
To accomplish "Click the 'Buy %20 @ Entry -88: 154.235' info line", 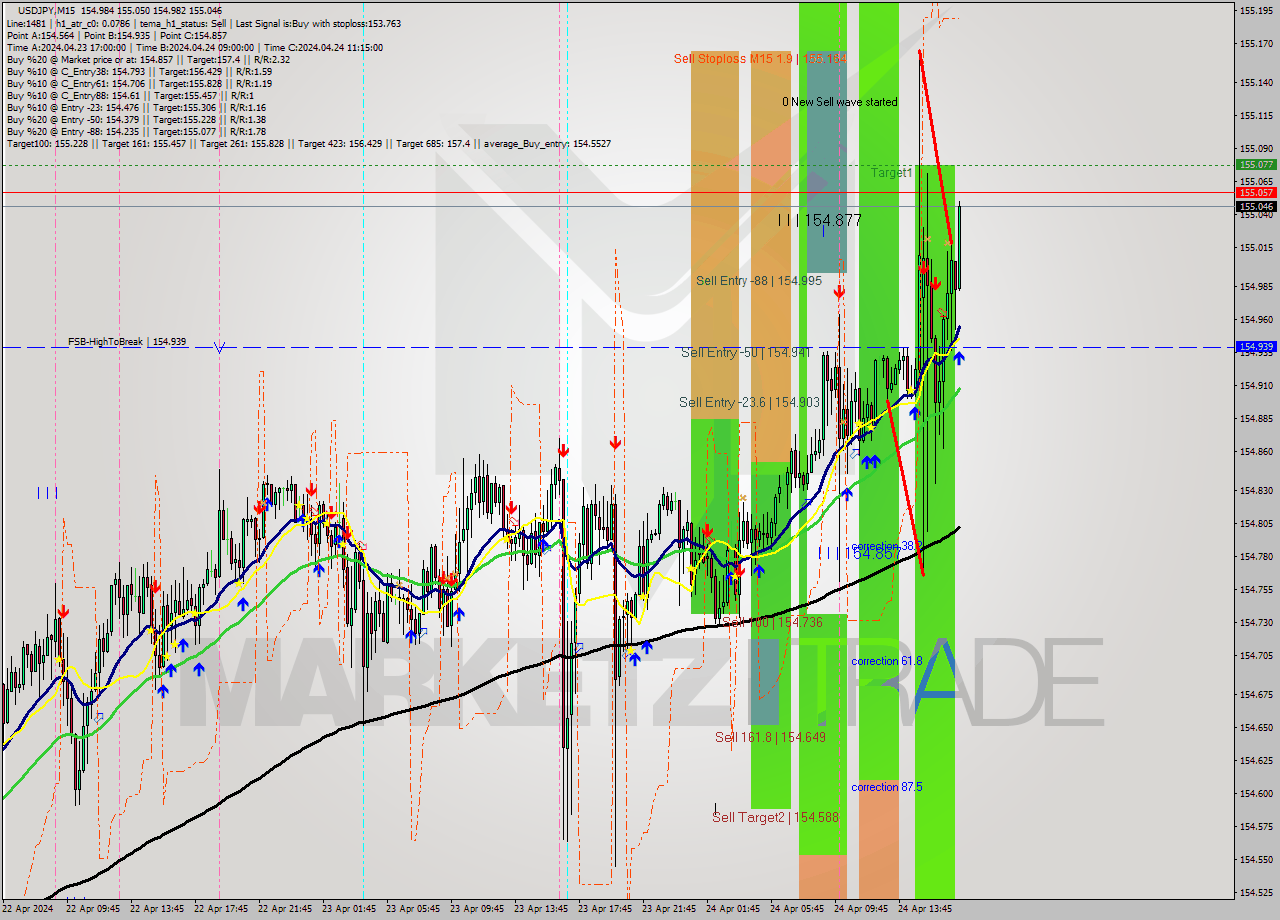I will [x=136, y=132].
